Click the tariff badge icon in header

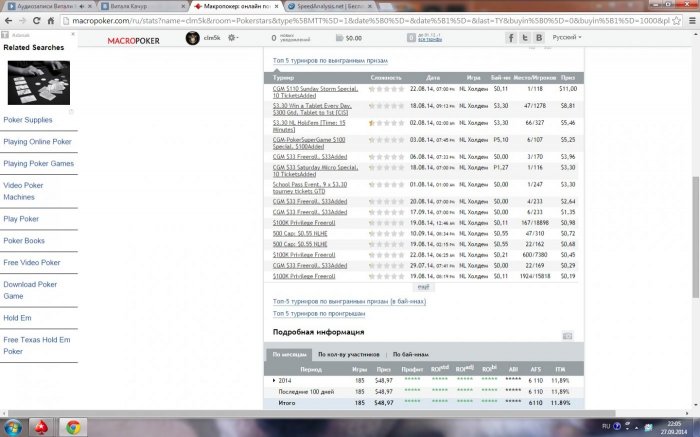(411, 38)
